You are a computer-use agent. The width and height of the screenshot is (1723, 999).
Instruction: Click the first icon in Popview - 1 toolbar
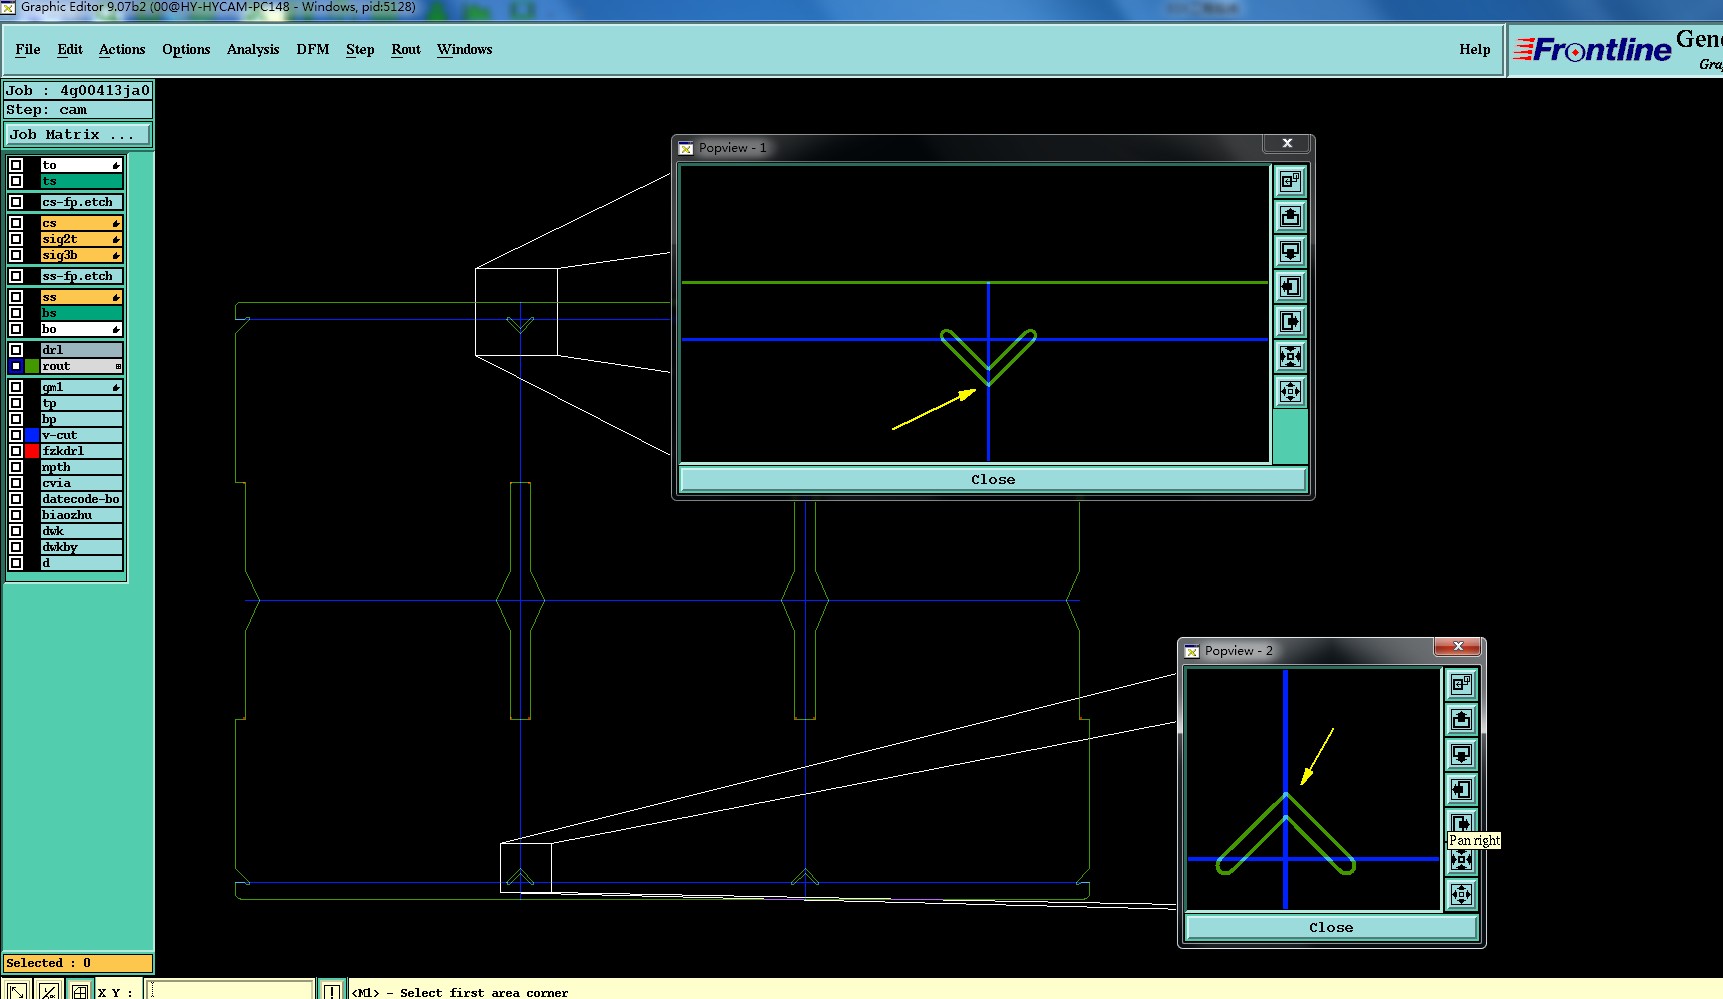(x=1290, y=181)
